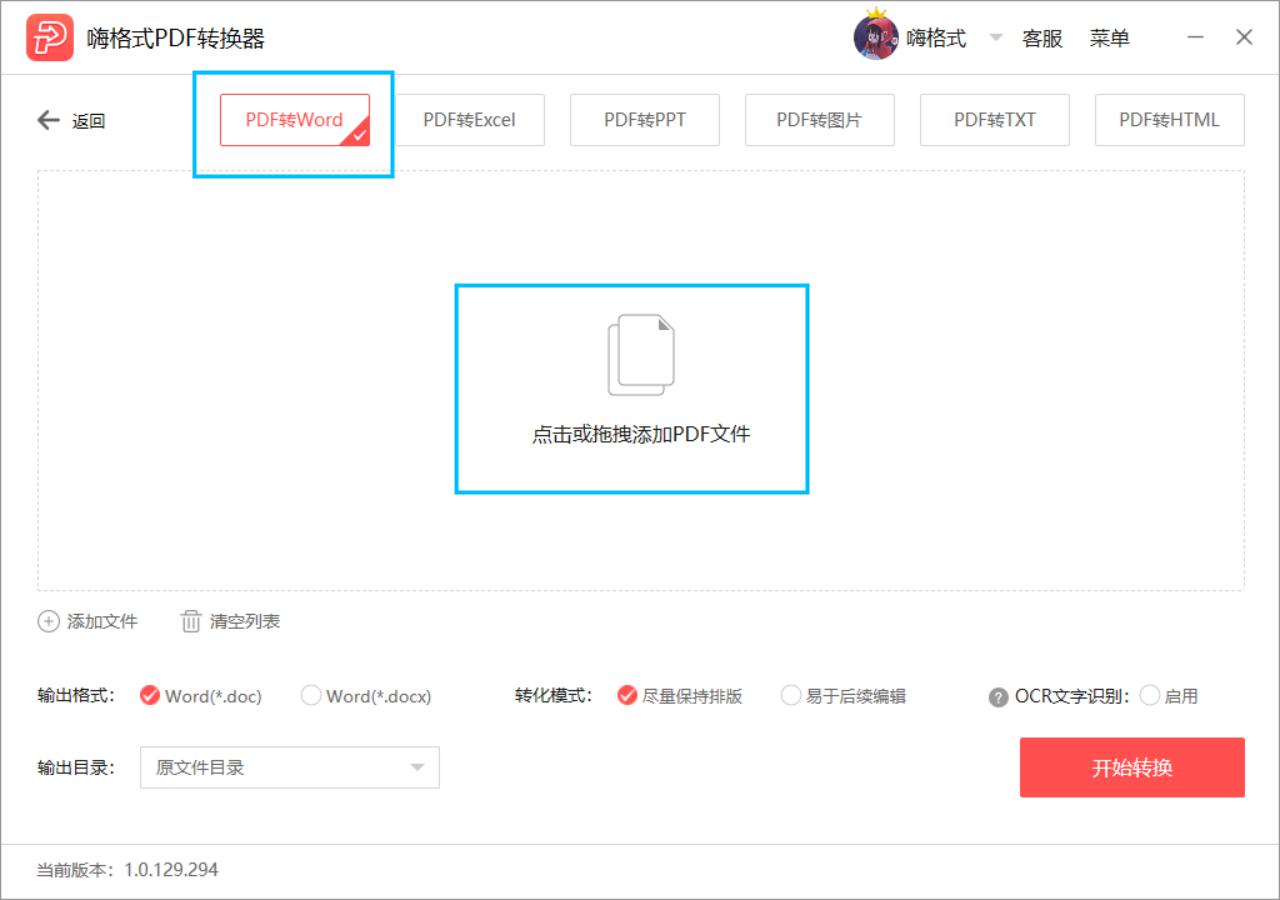Click the trash icon for 清空列表
This screenshot has height=900, width=1280.
(191, 621)
